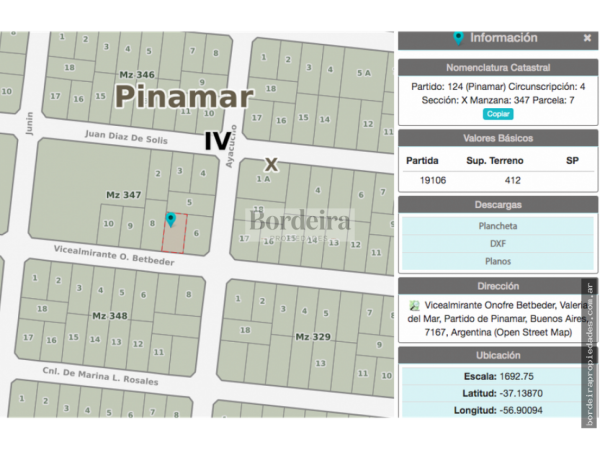Click the highlighted red parcel 7
This screenshot has width=600, height=450.
pos(174,238)
